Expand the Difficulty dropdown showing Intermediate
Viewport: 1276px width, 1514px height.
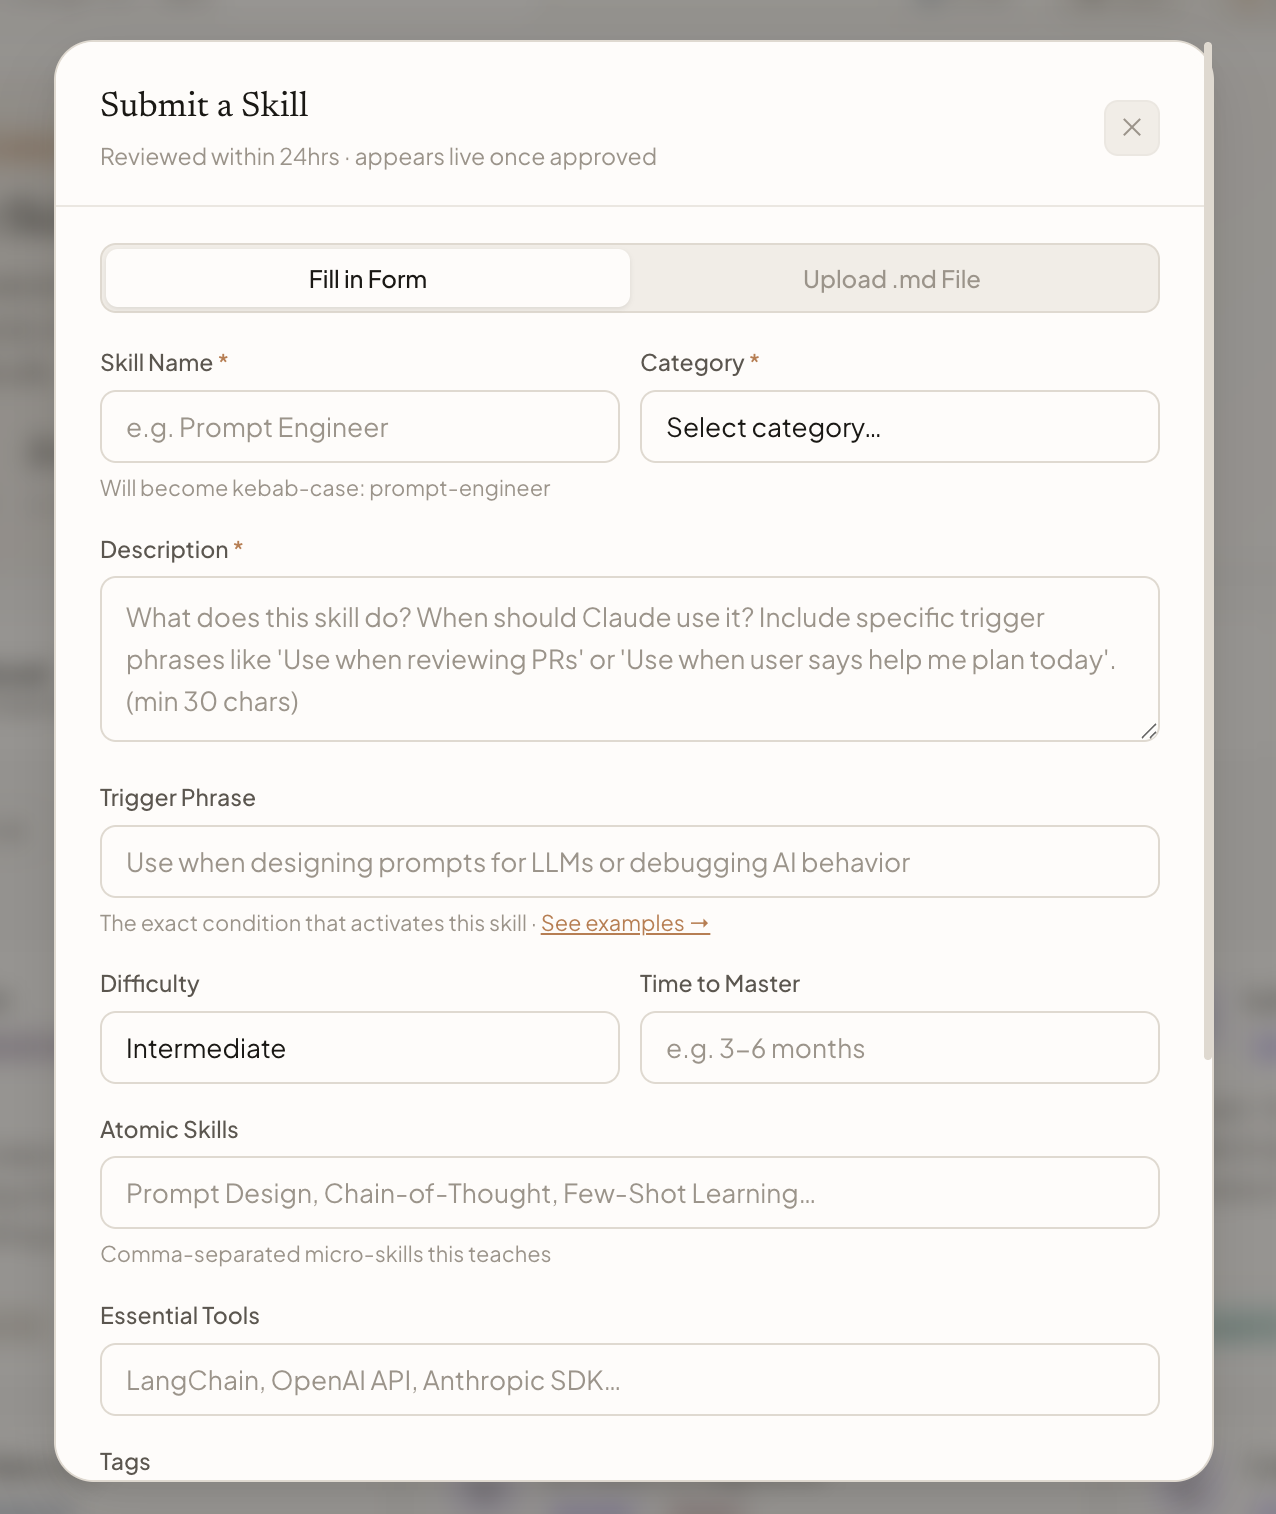click(360, 1048)
